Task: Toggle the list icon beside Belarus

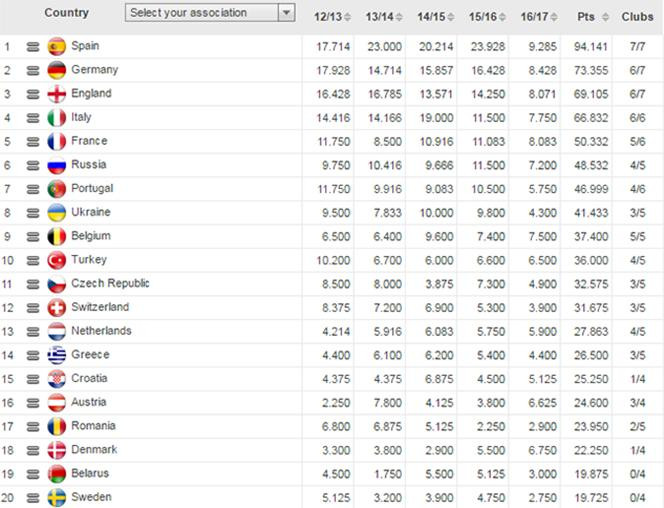Action: pyautogui.click(x=31, y=474)
